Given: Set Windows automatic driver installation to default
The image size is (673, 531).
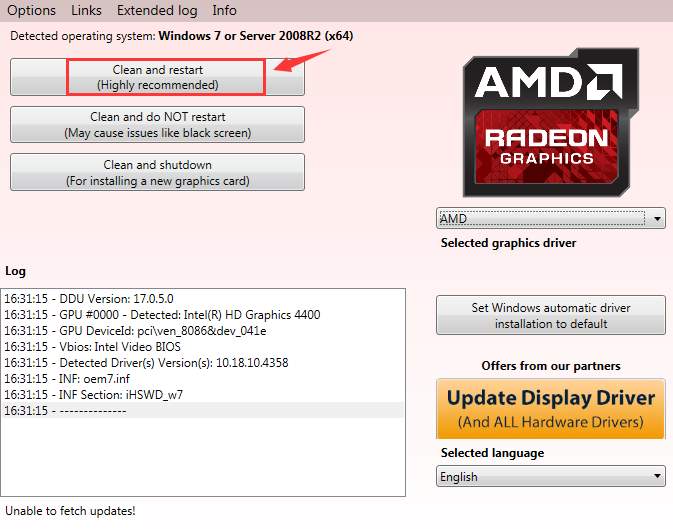Looking at the screenshot, I should pyautogui.click(x=551, y=315).
